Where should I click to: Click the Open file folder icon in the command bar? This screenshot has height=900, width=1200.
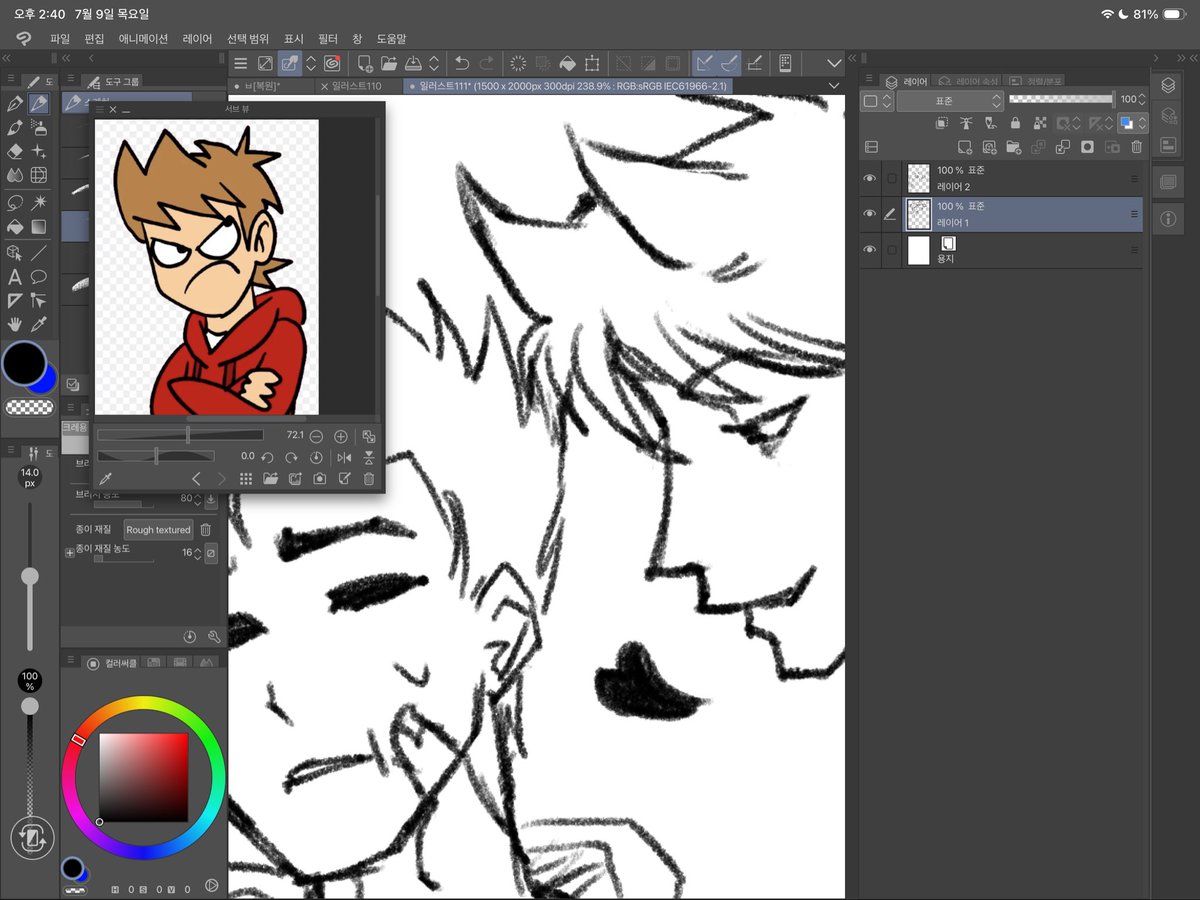tap(390, 63)
